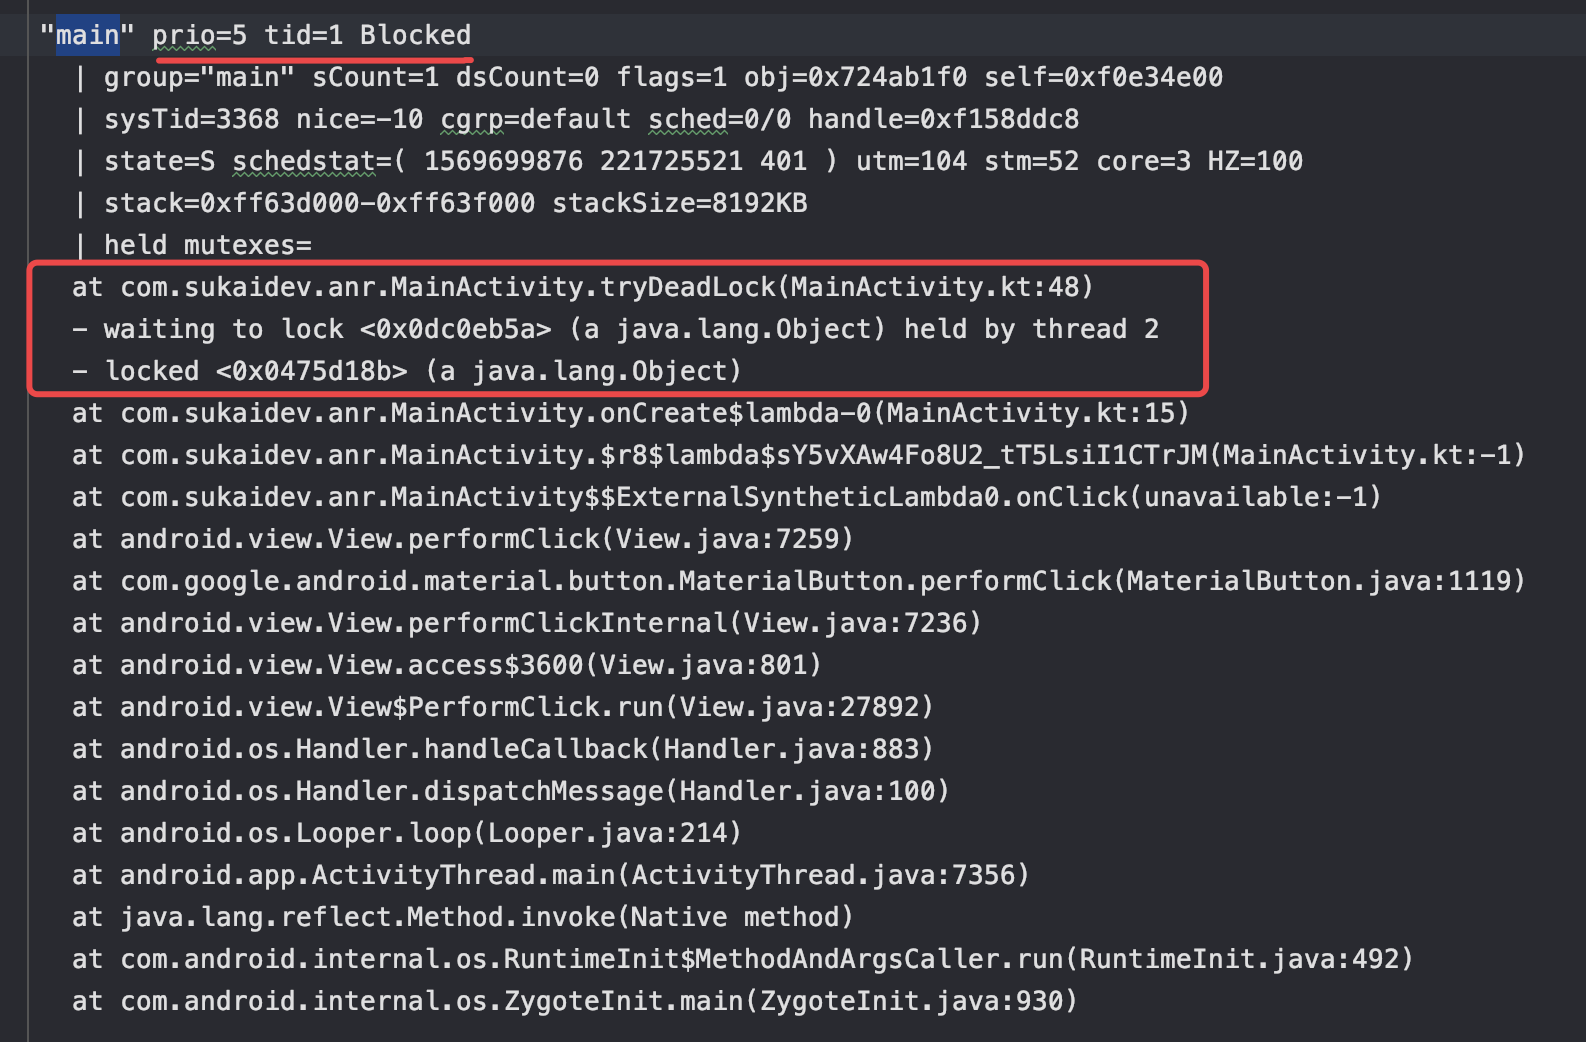Viewport: 1586px width, 1042px height.
Task: Click the word "Blocked" in thread header
Action: [415, 35]
